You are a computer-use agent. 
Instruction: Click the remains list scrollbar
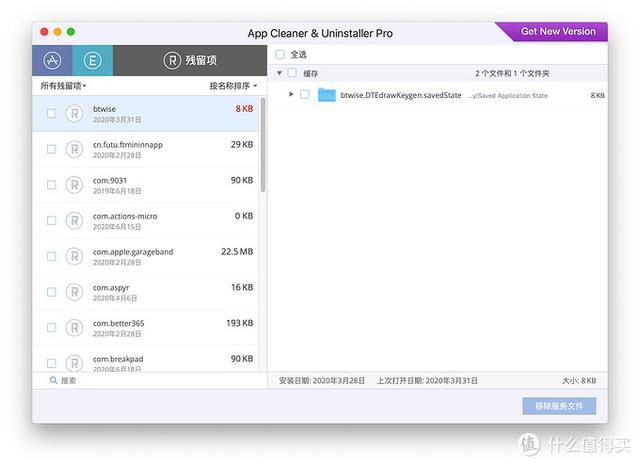click(263, 144)
